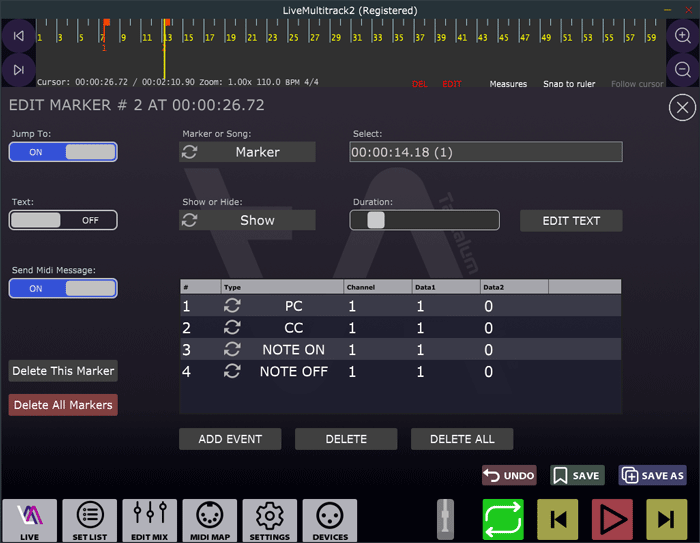Image resolution: width=700 pixels, height=543 pixels.
Task: Go to the previous marker with the yellow button
Action: pyautogui.click(x=558, y=519)
